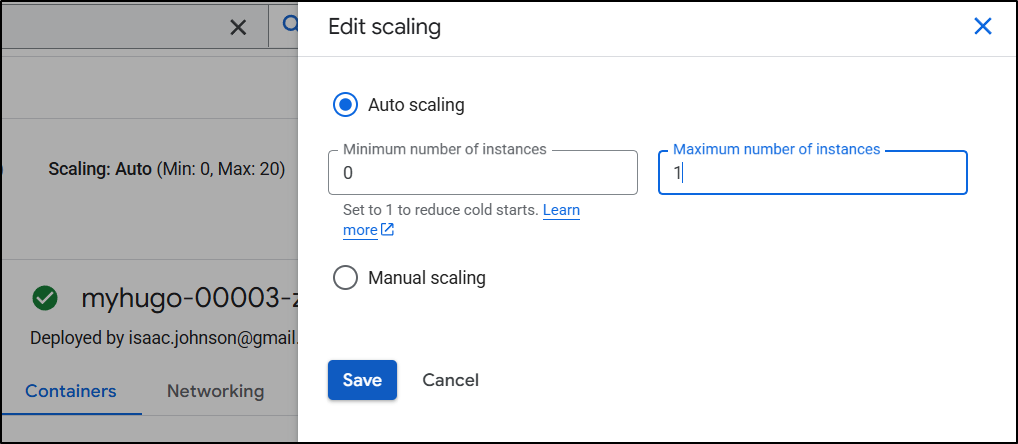Screen dimensions: 1018x444
Task: Click the Scaling: Auto summary text
Action: tap(166, 169)
